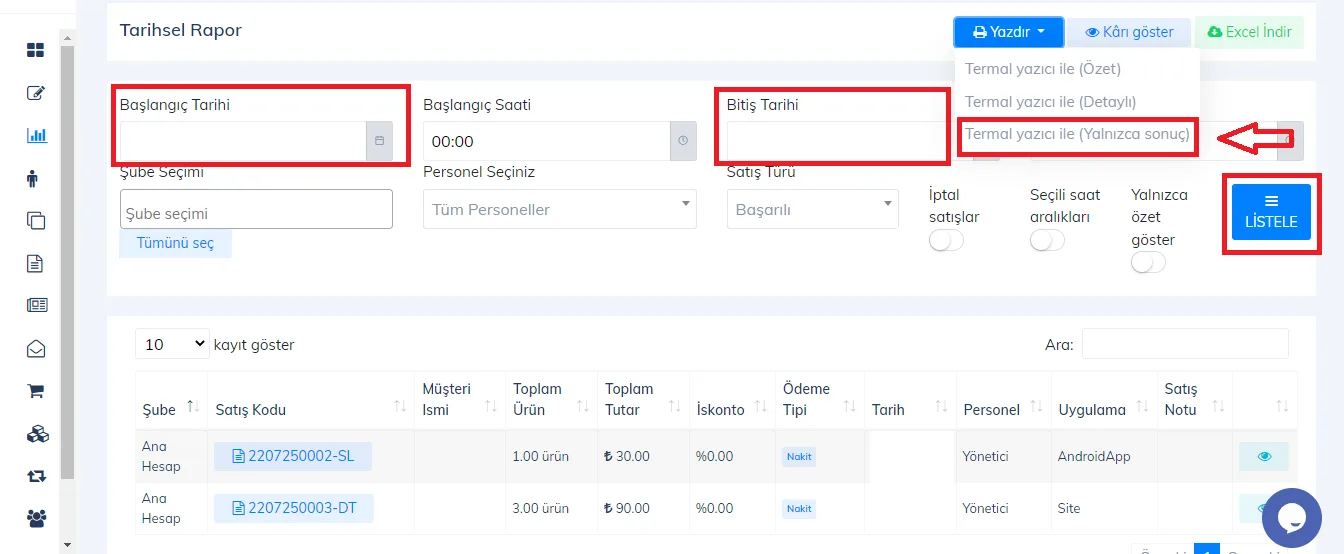
Task: Sort table by Şube column arrows
Action: click(x=194, y=408)
